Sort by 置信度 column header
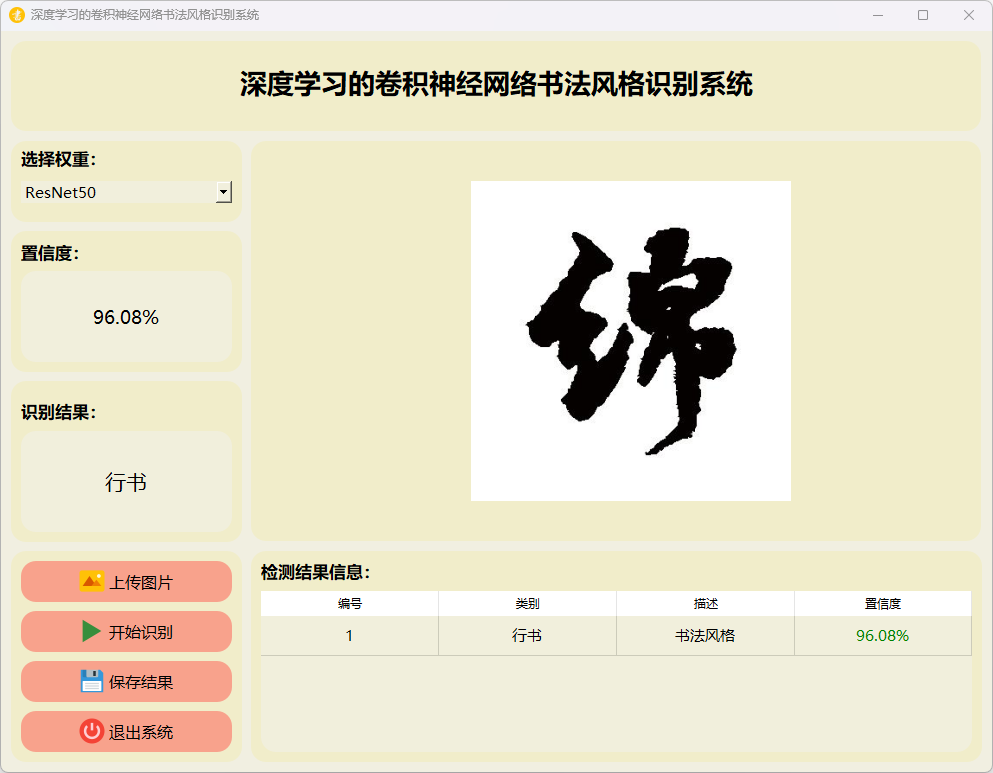This screenshot has height=773, width=993. click(x=882, y=604)
